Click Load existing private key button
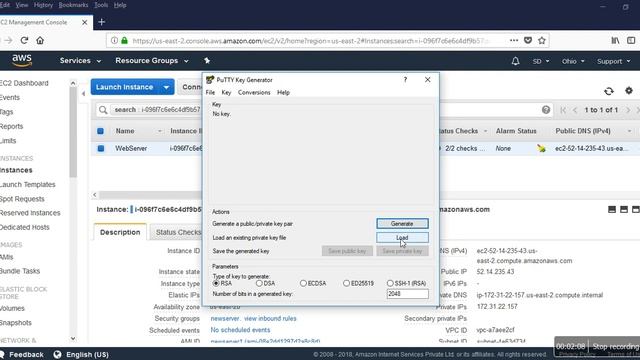 pyautogui.click(x=402, y=238)
